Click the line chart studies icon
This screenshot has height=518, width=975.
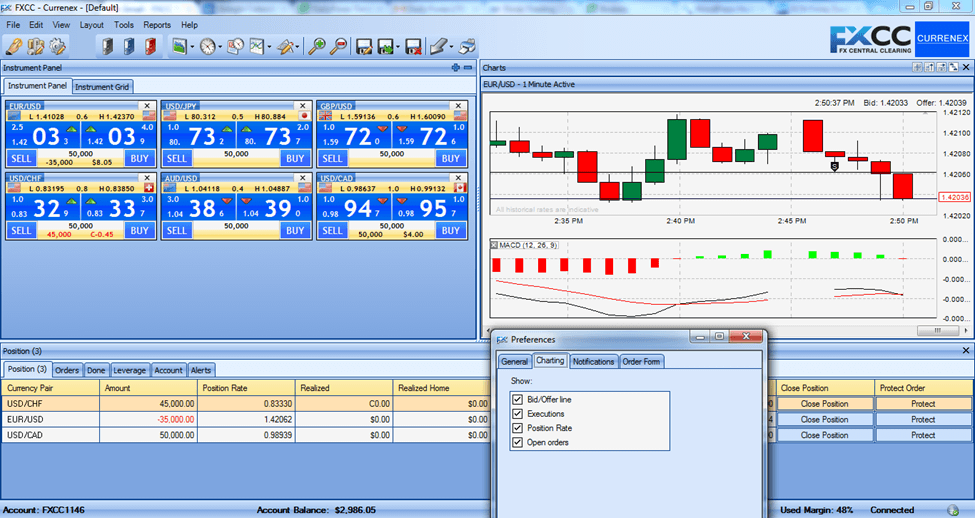[x=257, y=46]
